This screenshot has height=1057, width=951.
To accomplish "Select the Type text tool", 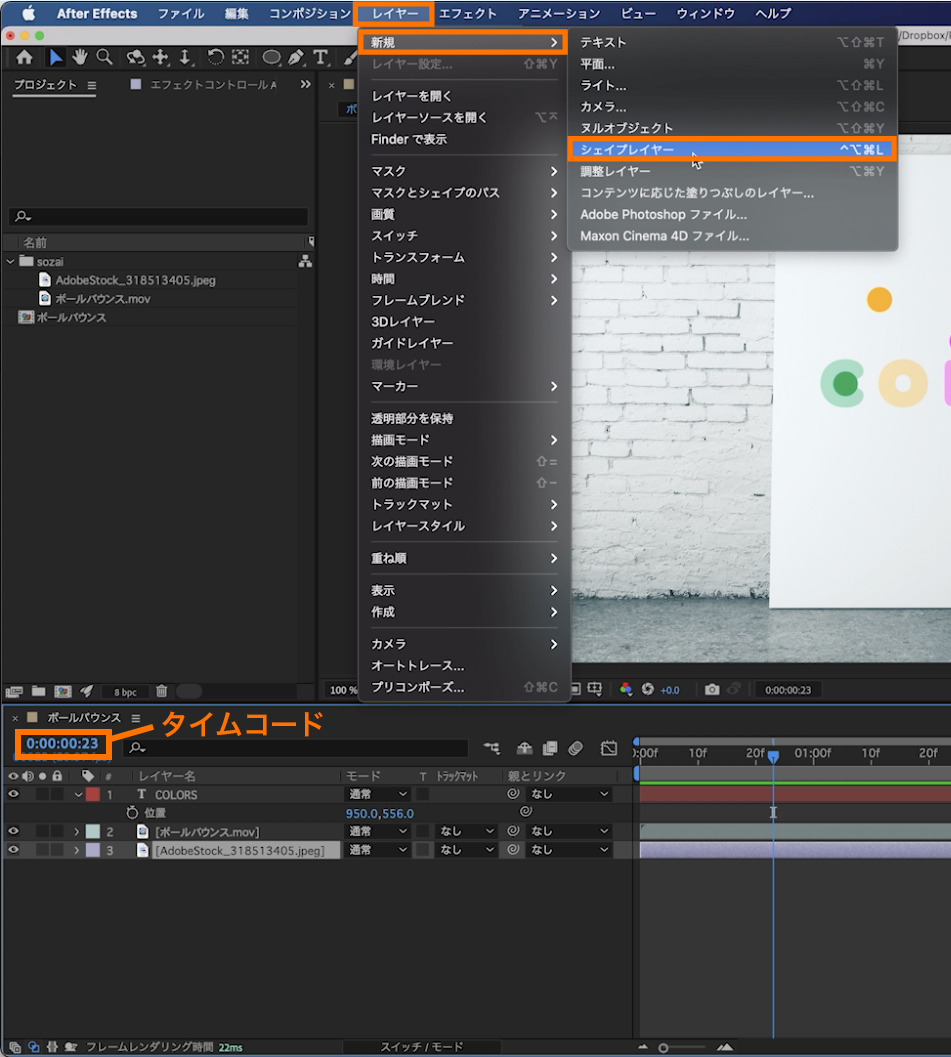I will pyautogui.click(x=321, y=57).
